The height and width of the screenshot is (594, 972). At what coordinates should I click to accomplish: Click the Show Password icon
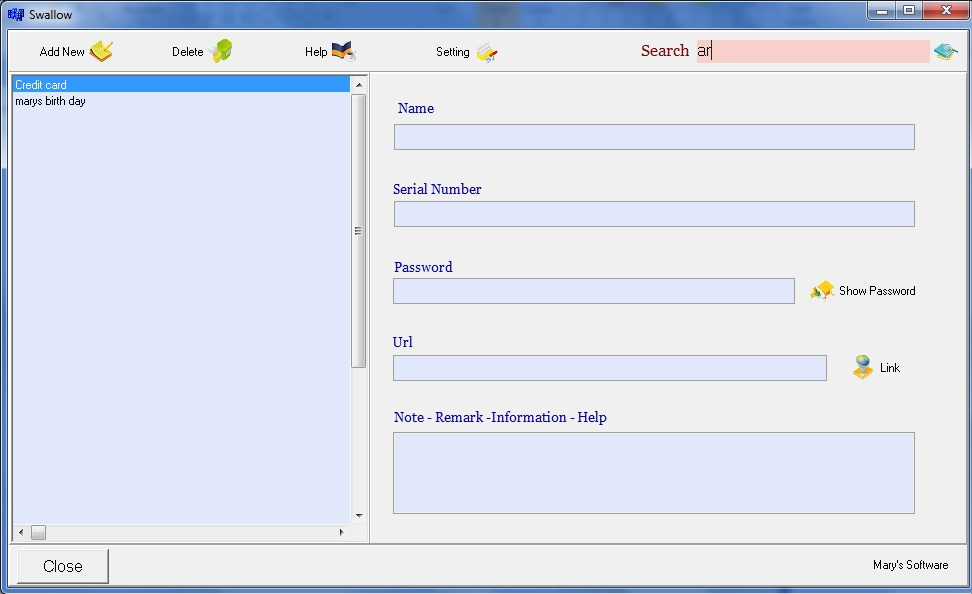(822, 291)
